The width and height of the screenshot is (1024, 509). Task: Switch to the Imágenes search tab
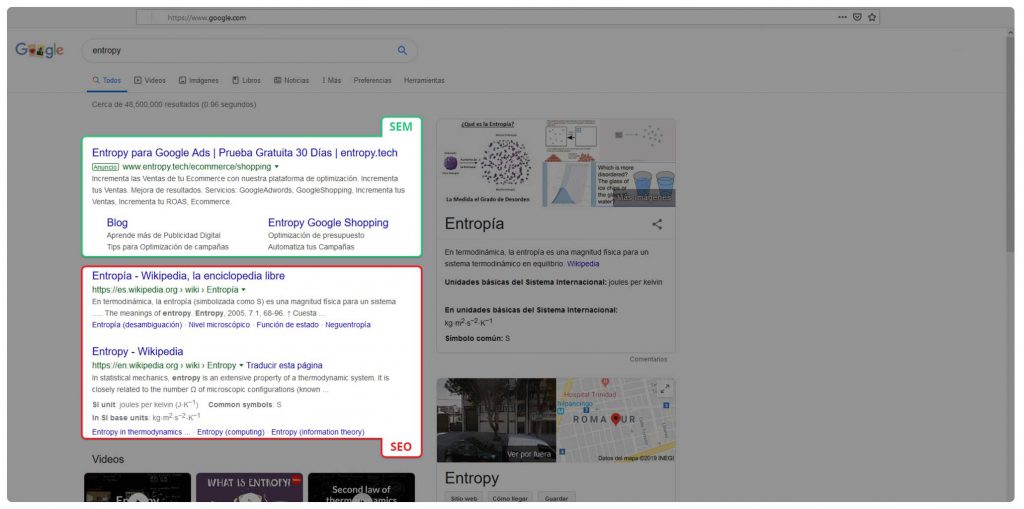point(199,80)
